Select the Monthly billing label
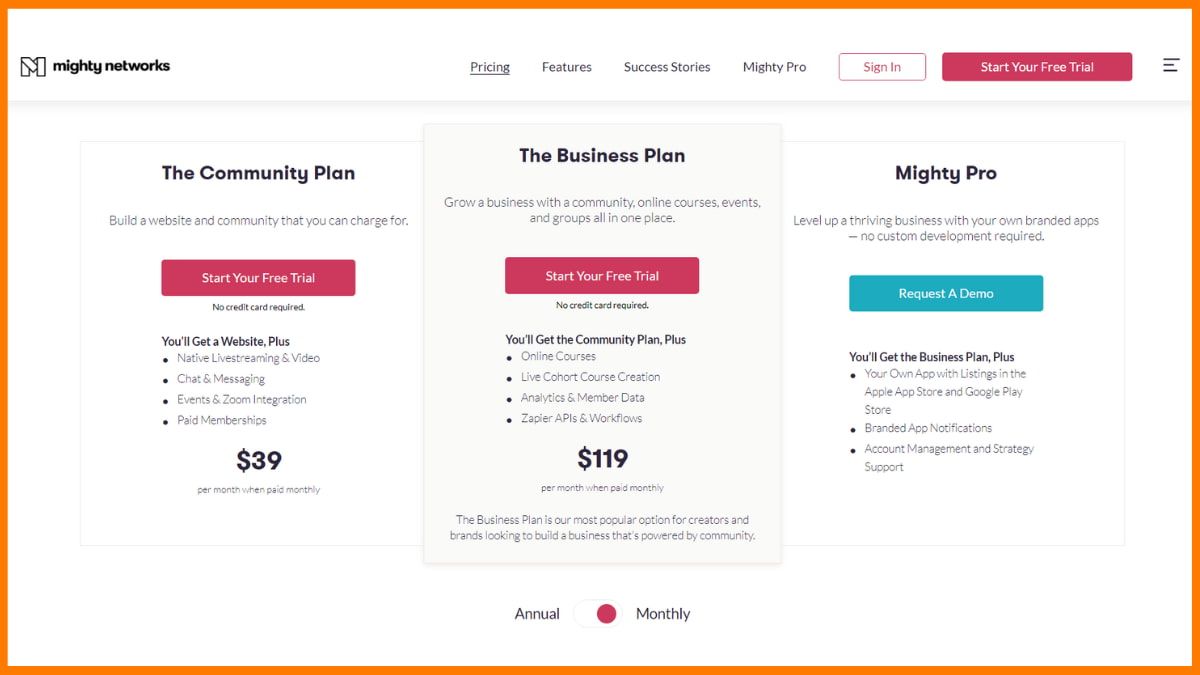 coord(663,614)
